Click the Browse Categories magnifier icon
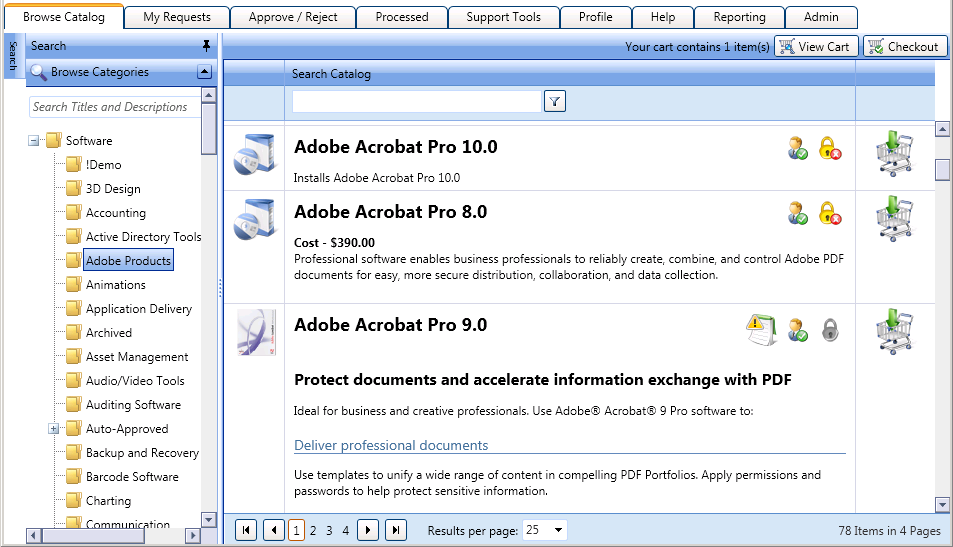This screenshot has width=953, height=547. 39,72
